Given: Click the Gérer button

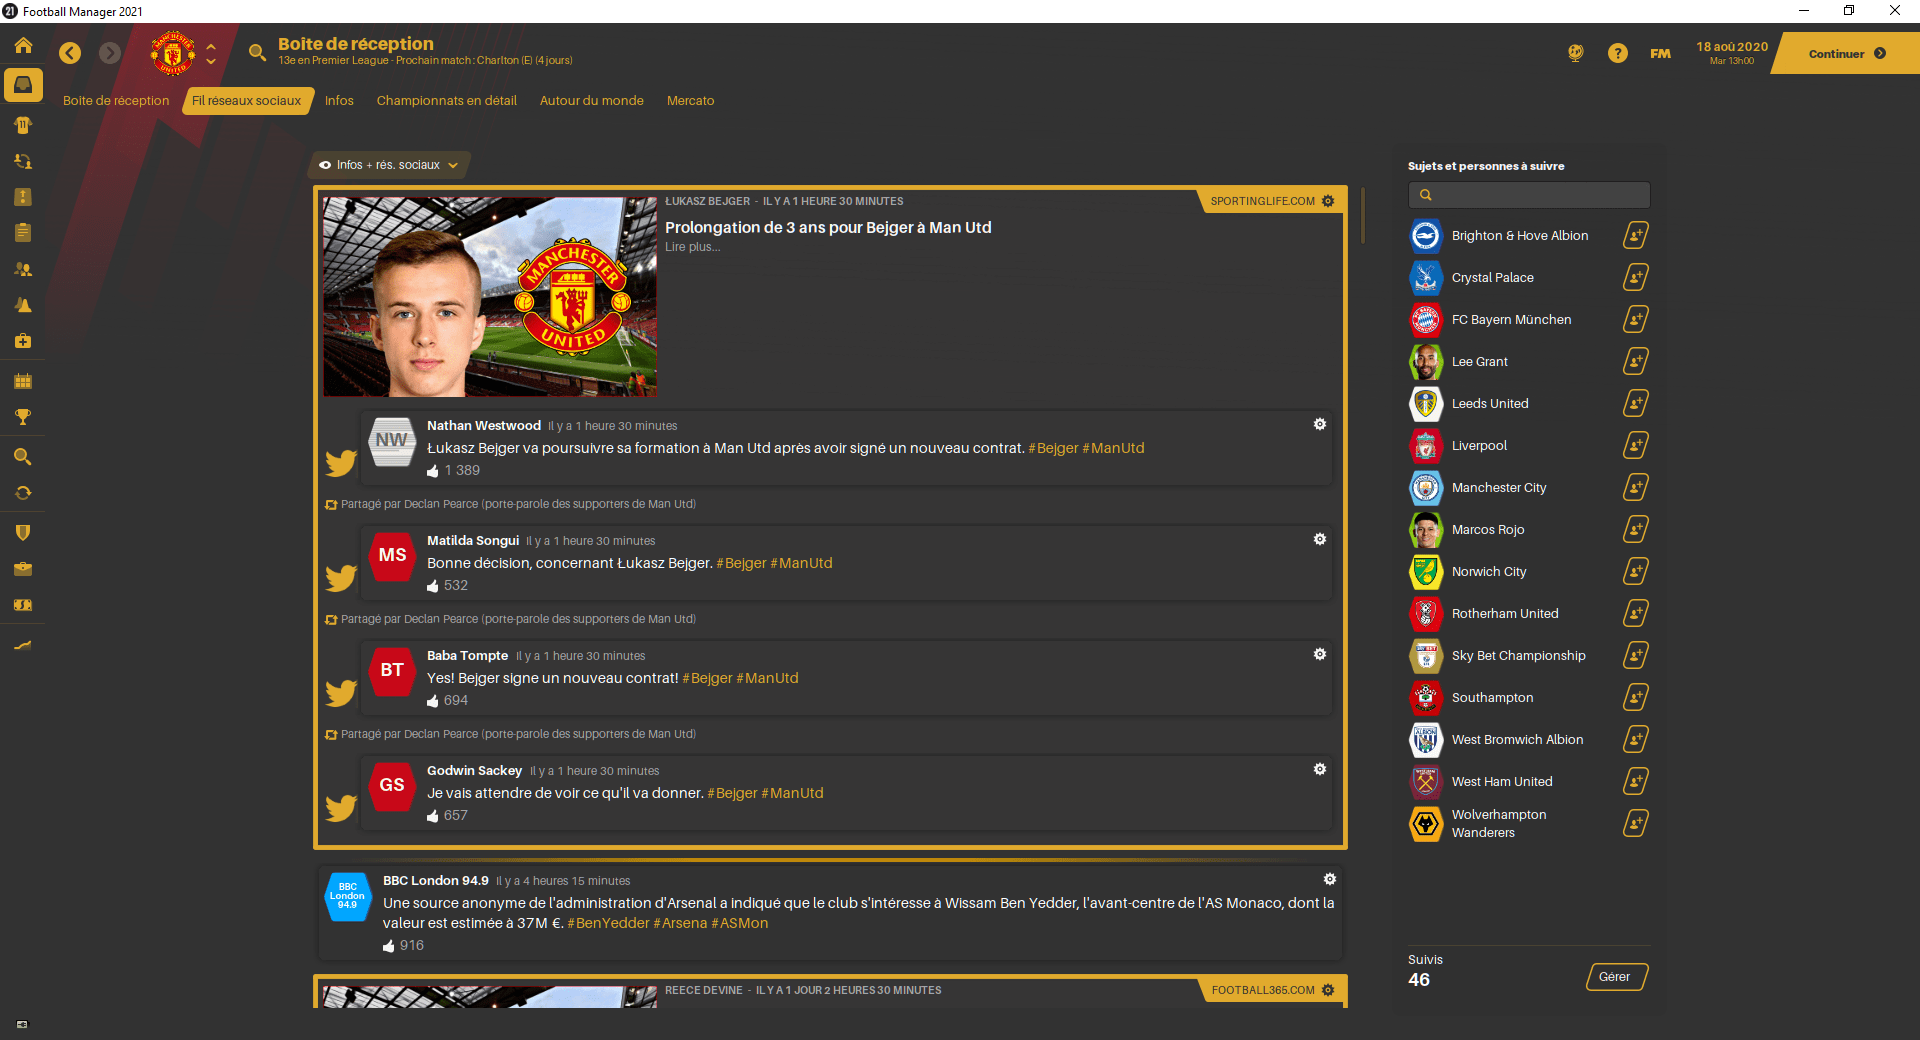Looking at the screenshot, I should click(x=1616, y=977).
